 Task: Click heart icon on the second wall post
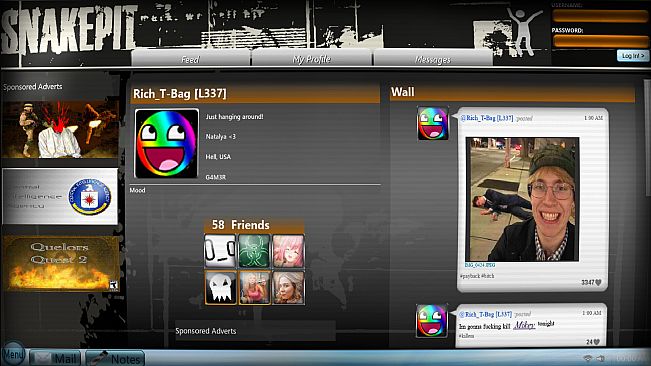click(x=597, y=342)
